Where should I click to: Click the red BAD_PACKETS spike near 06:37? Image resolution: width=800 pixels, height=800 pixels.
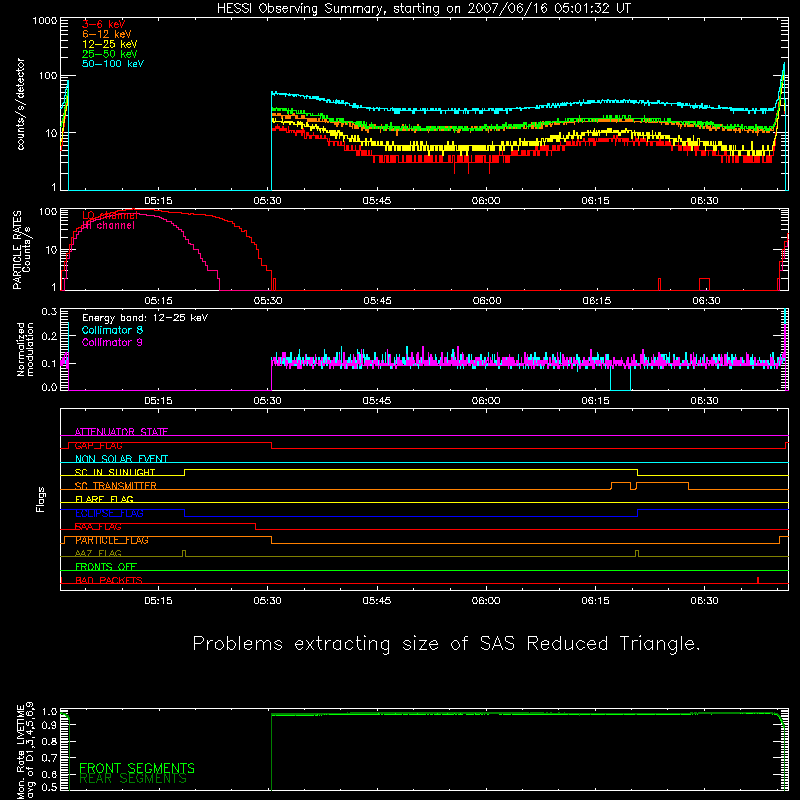coord(758,580)
